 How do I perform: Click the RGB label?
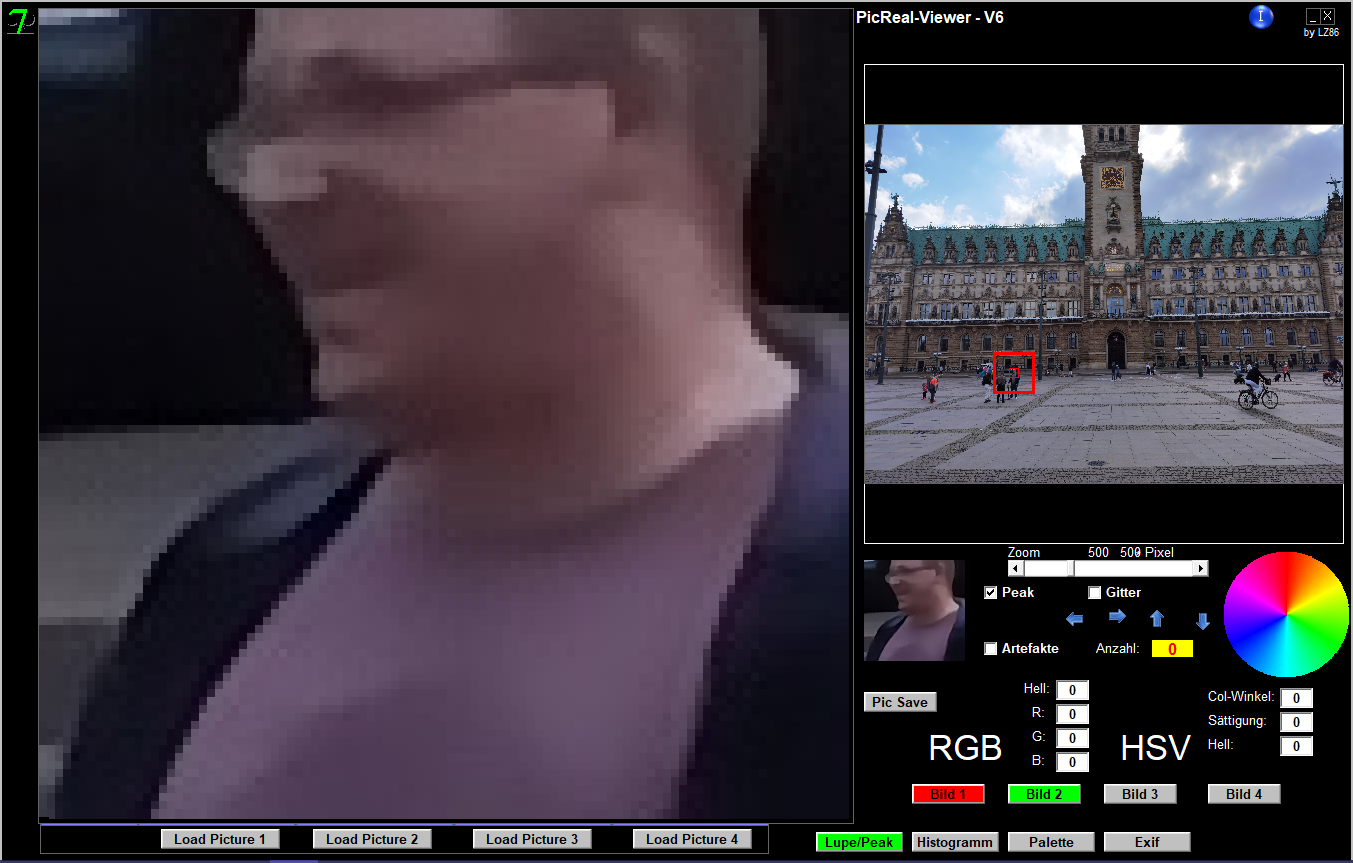tap(965, 748)
